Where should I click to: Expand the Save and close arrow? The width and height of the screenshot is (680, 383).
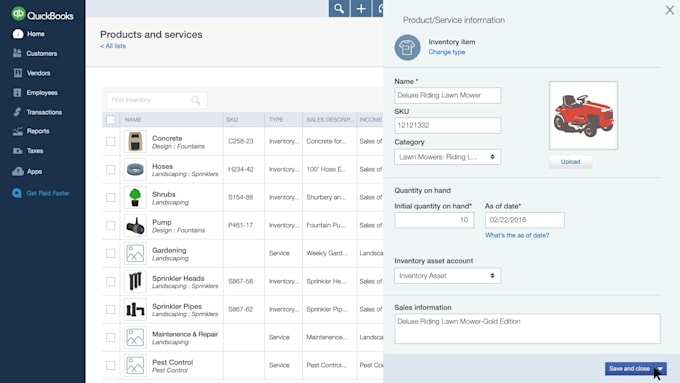tap(660, 369)
